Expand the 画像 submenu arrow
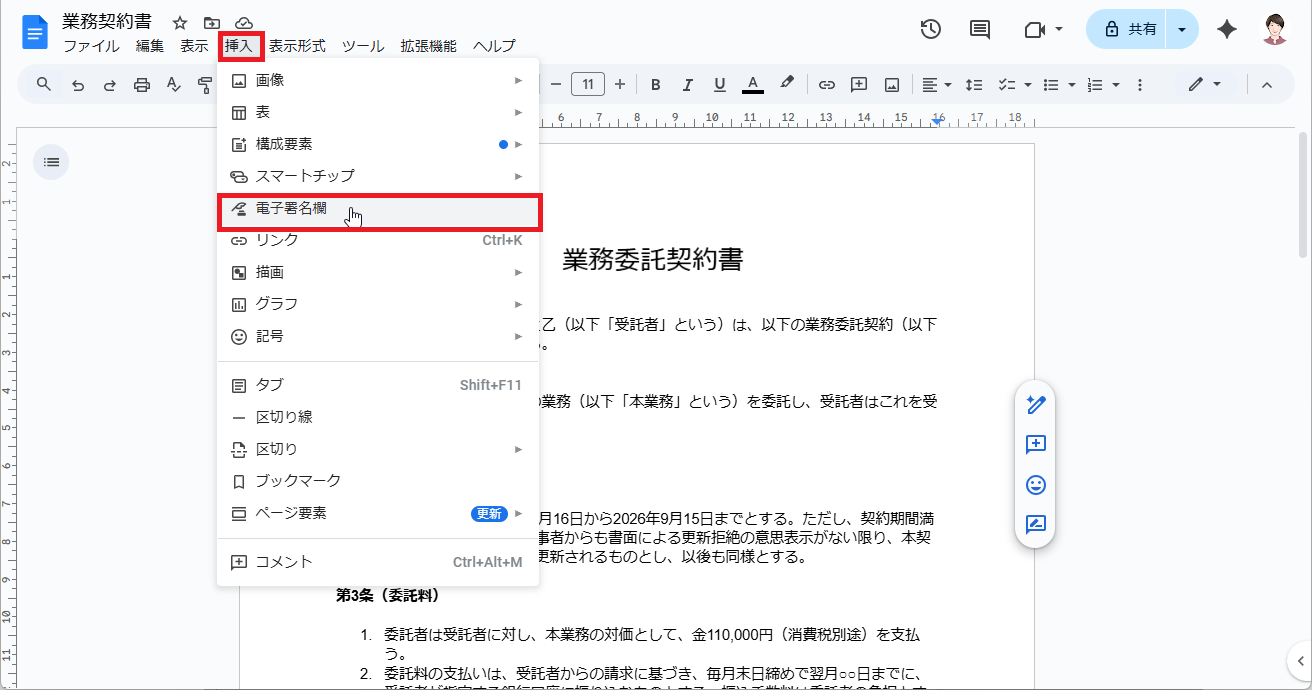The image size is (1312, 690). (519, 79)
